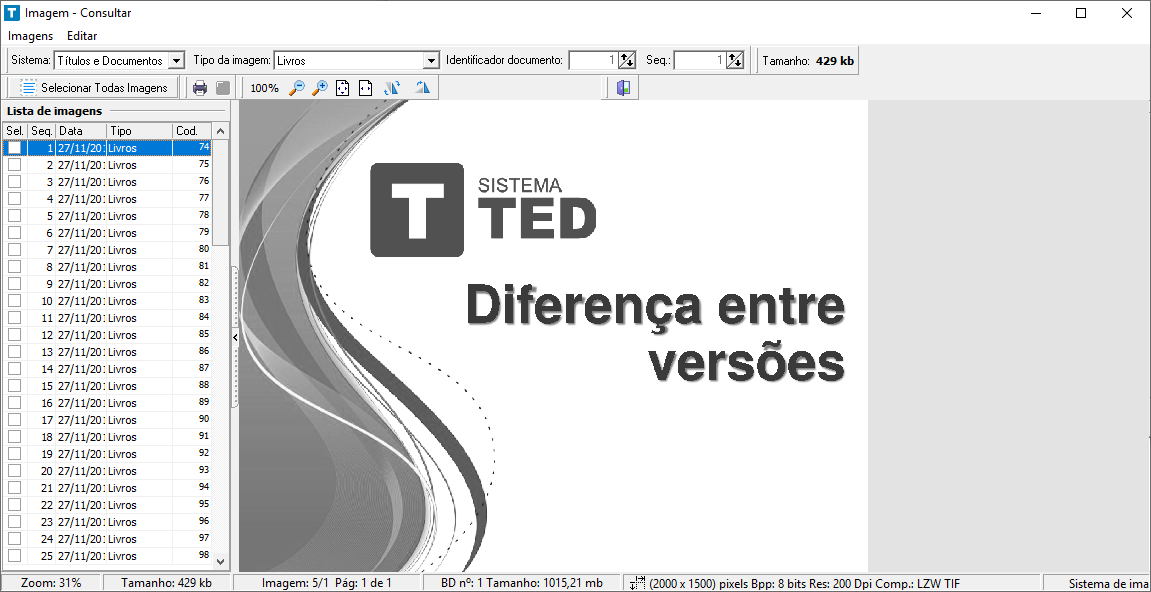Rotate the image counterclockwise
Screen dimensions: 1151x592
click(x=391, y=88)
